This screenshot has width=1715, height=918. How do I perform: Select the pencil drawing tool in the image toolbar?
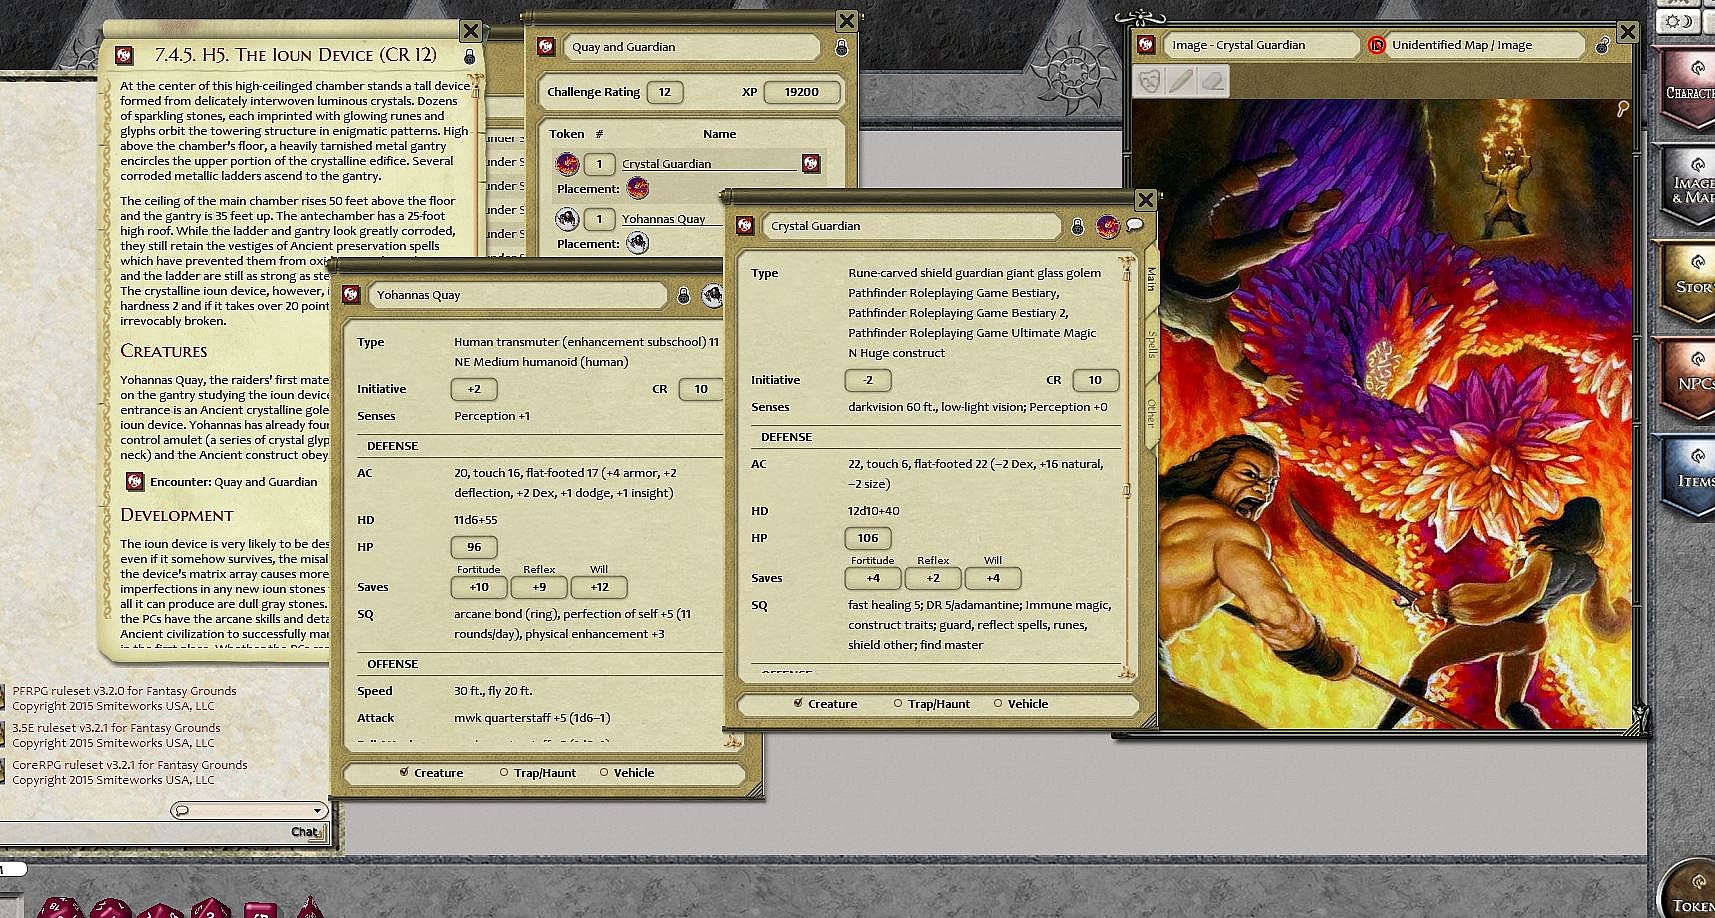pyautogui.click(x=1181, y=81)
